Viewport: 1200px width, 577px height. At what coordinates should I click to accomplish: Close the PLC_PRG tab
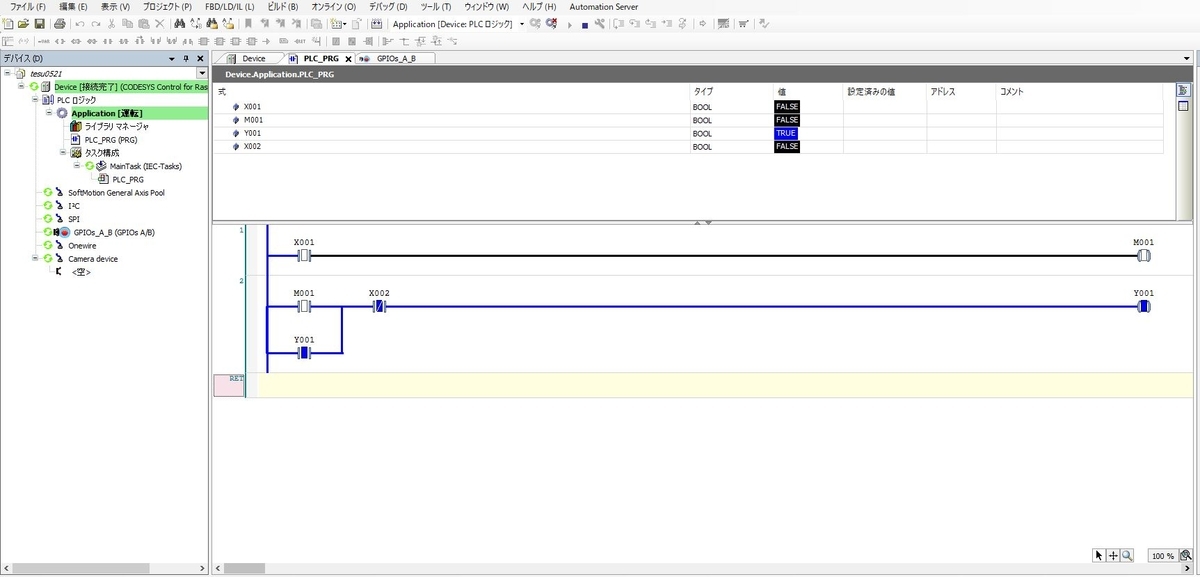click(x=348, y=59)
